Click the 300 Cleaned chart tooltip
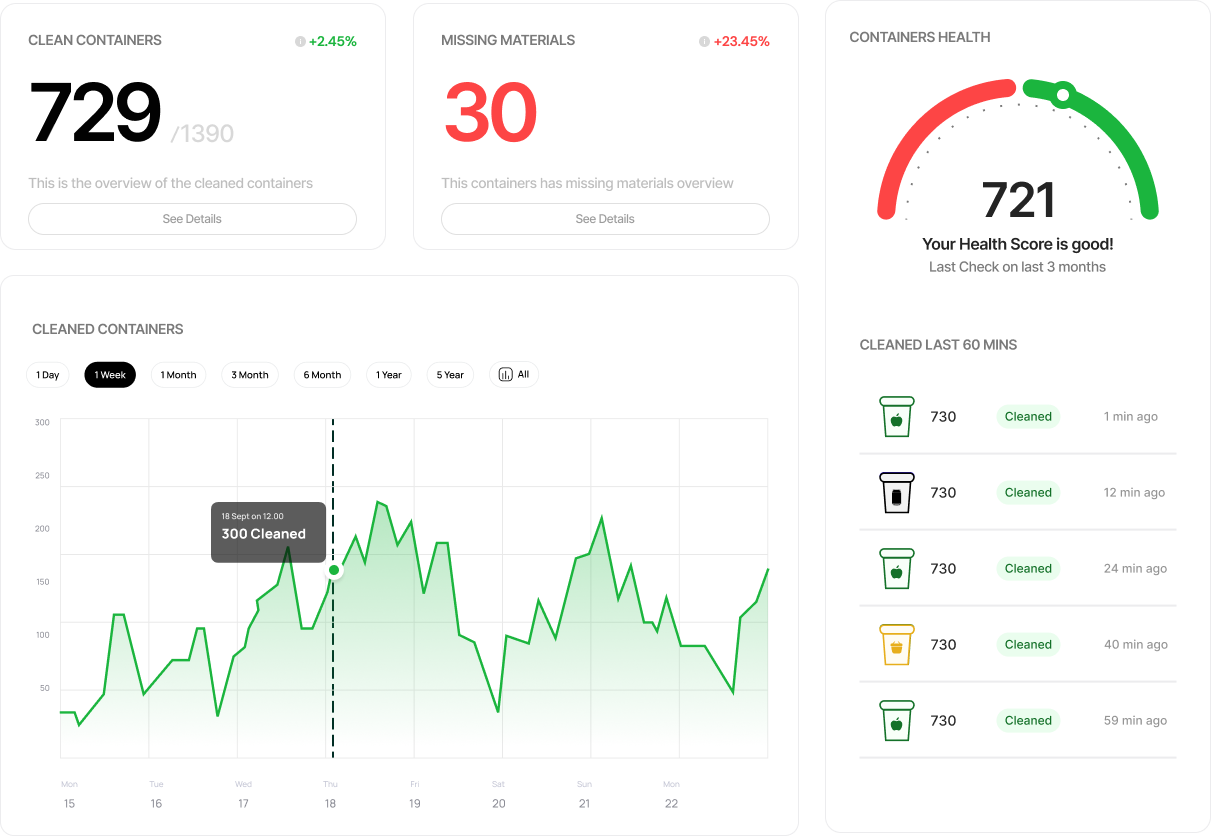The image size is (1211, 836). pos(268,532)
